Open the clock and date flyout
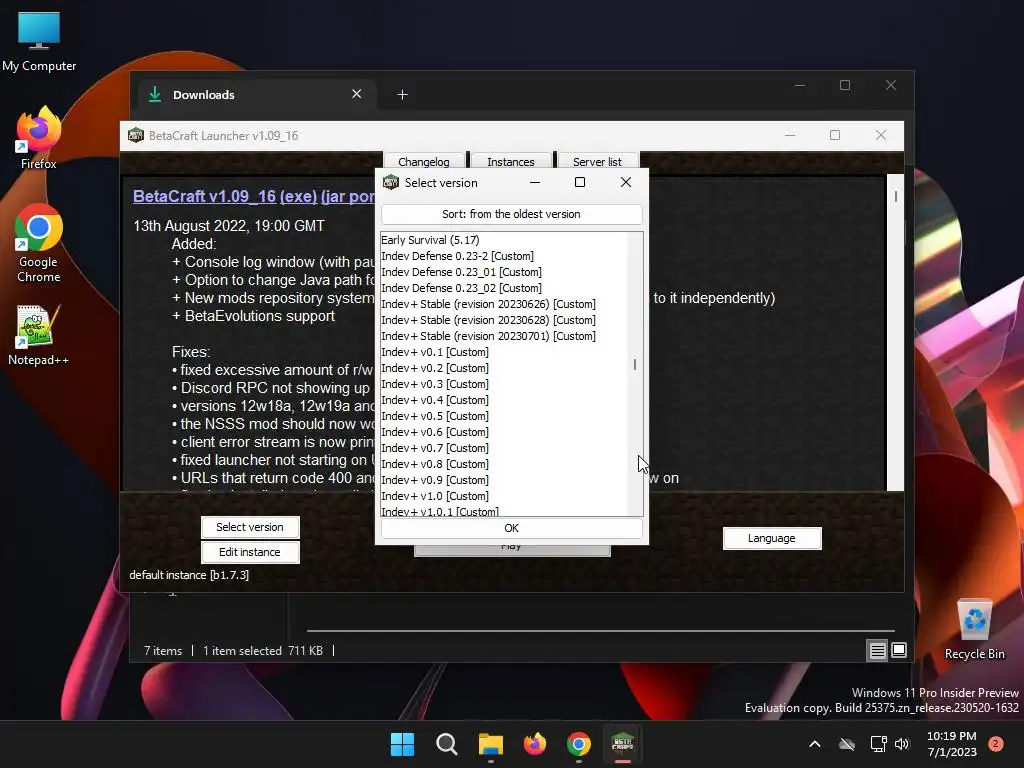Viewport: 1024px width, 768px height. coord(952,744)
